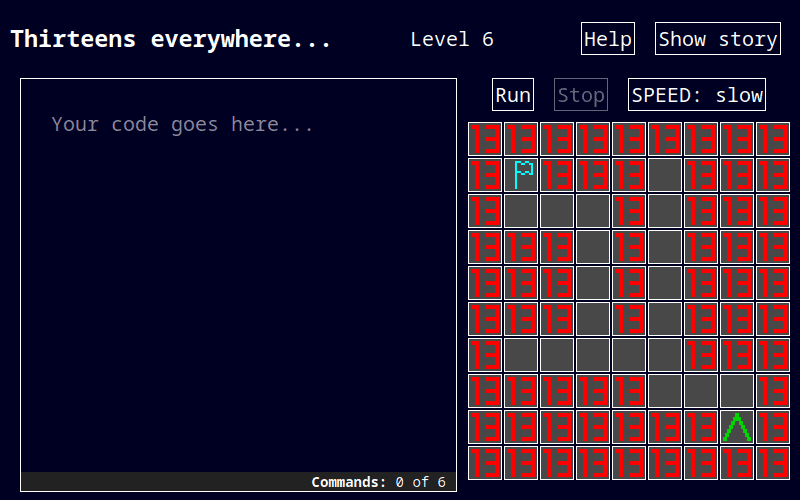The height and width of the screenshot is (500, 800).
Task: Click the empty gray tile directly above the green arrow
Action: point(737,391)
